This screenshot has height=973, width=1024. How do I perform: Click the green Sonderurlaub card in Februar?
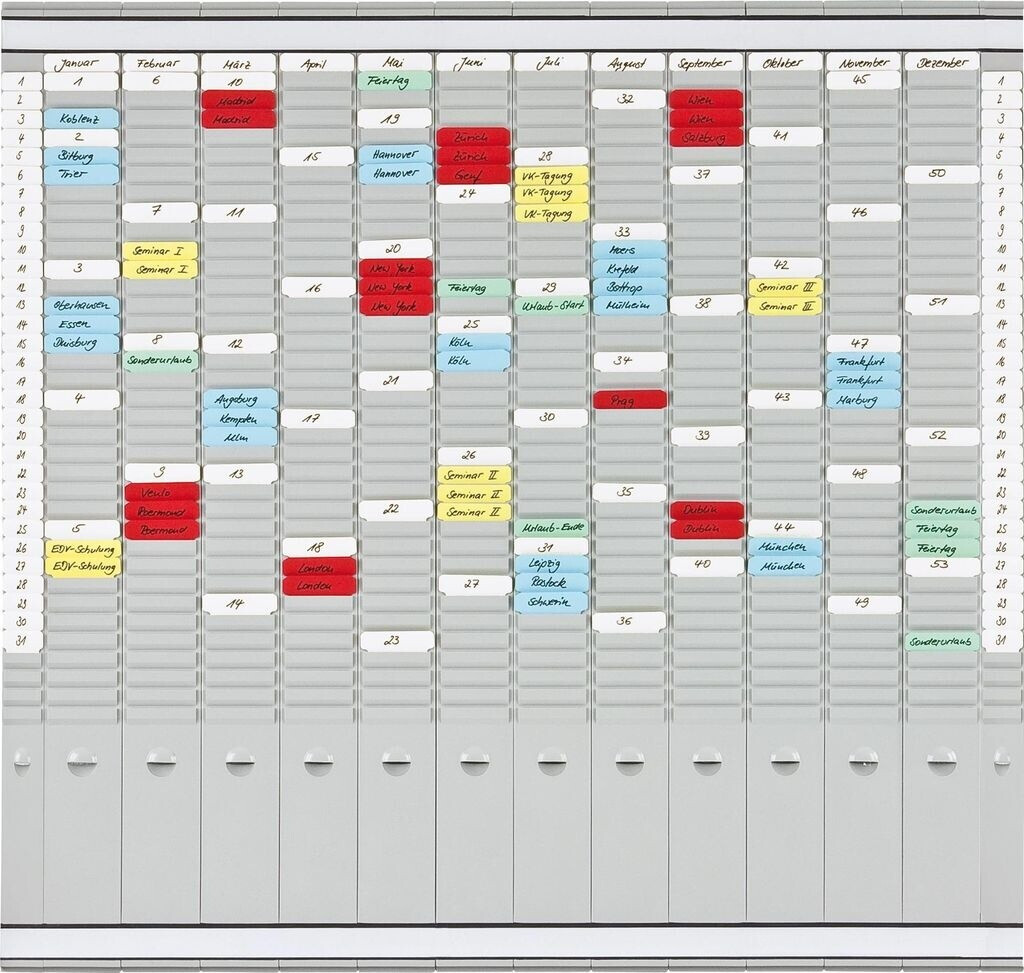[x=162, y=361]
